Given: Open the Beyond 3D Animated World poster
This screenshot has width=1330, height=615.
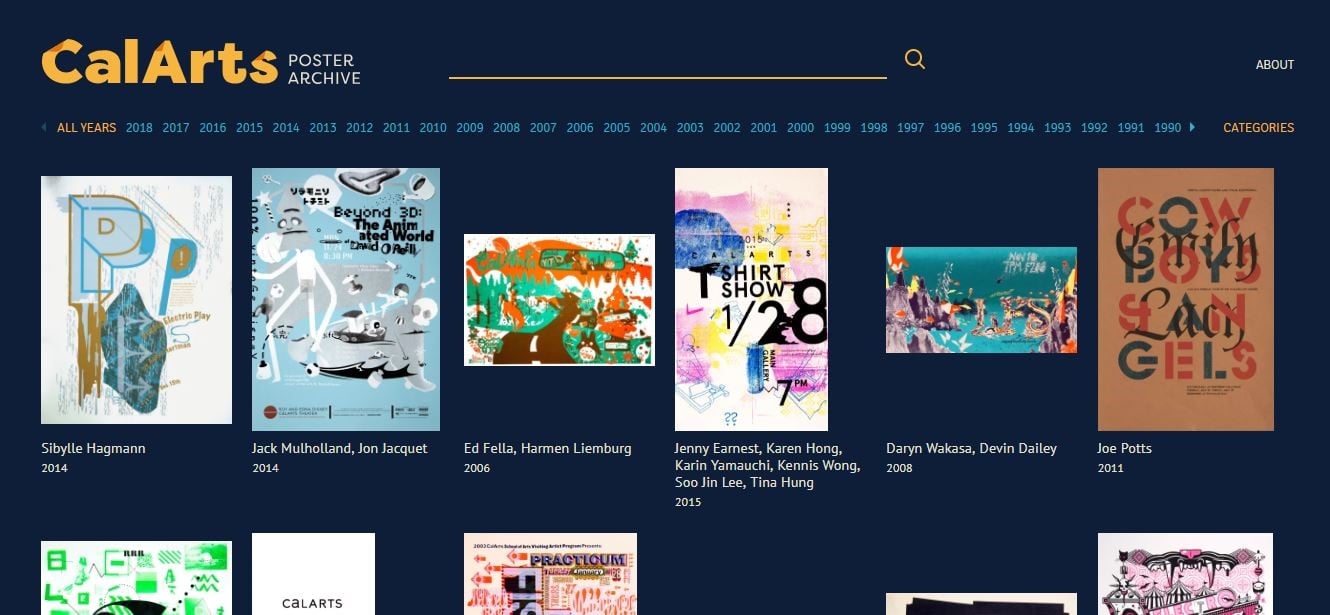Looking at the screenshot, I should [x=346, y=299].
